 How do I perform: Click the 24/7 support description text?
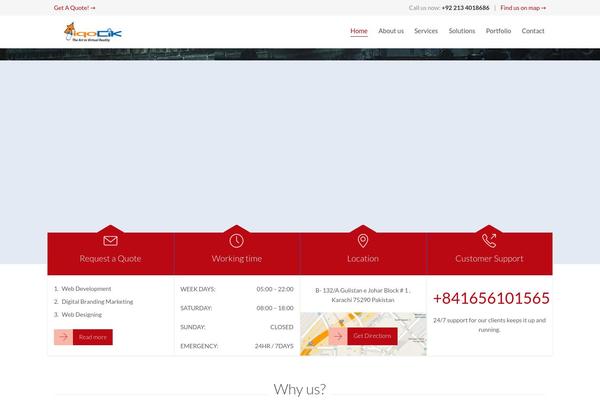tap(489, 325)
